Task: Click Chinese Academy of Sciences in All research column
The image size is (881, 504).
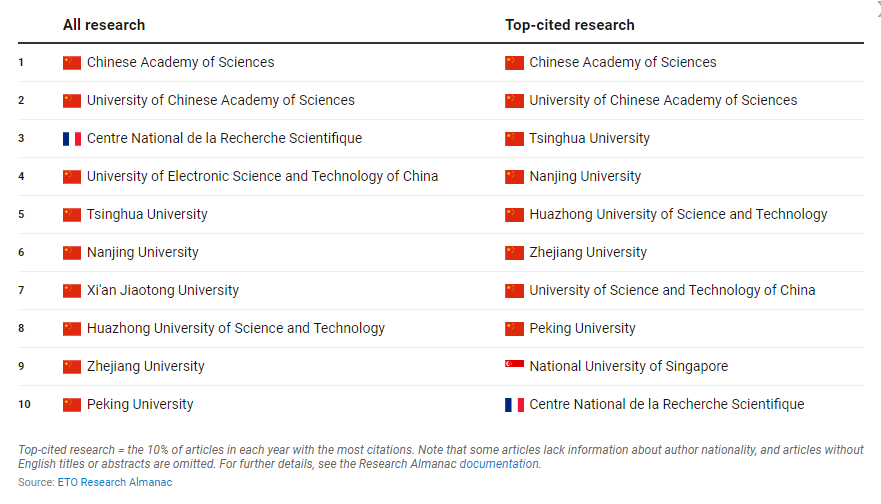Action: tap(180, 63)
